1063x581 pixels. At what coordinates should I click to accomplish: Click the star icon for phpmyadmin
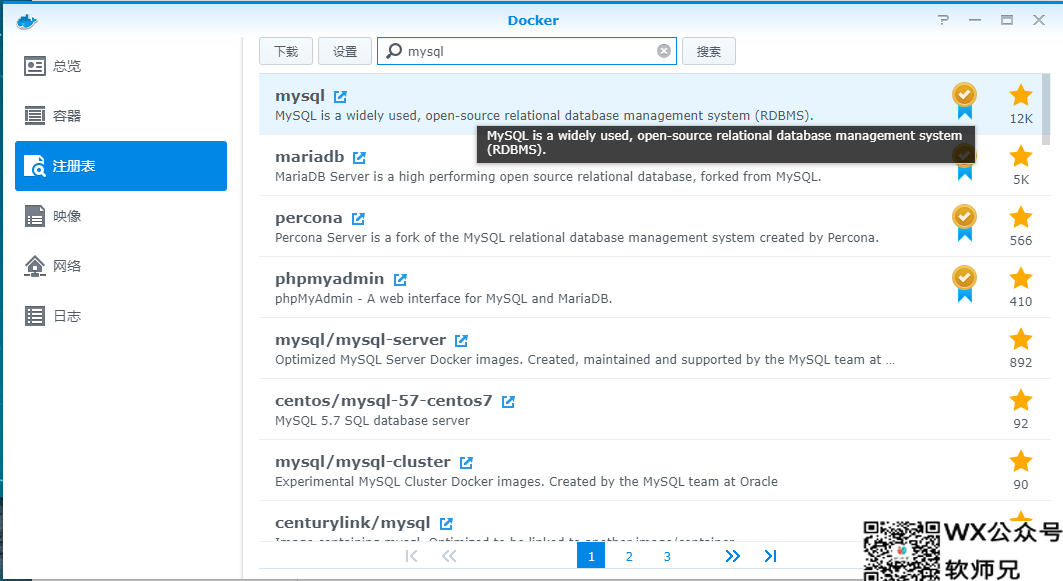1020,279
